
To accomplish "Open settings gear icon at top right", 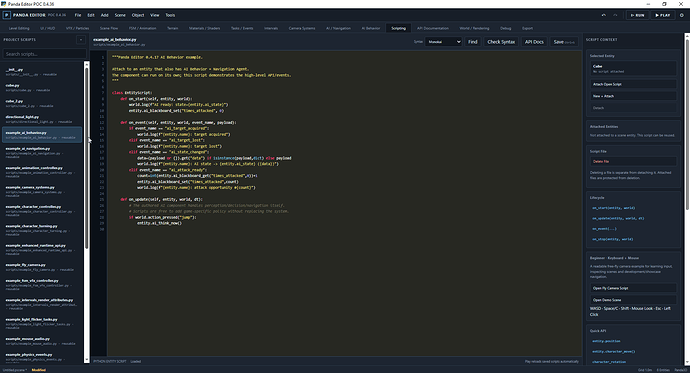I will pos(682,15).
